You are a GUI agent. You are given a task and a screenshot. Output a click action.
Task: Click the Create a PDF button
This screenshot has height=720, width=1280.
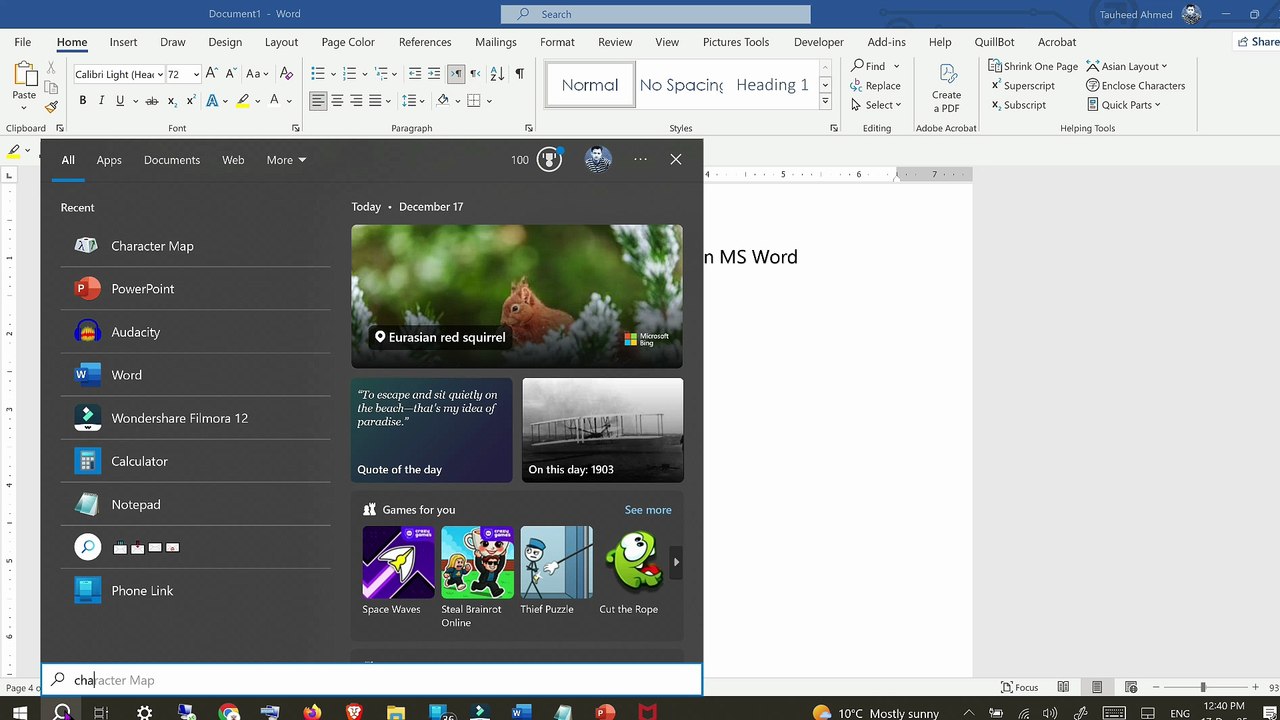(946, 88)
